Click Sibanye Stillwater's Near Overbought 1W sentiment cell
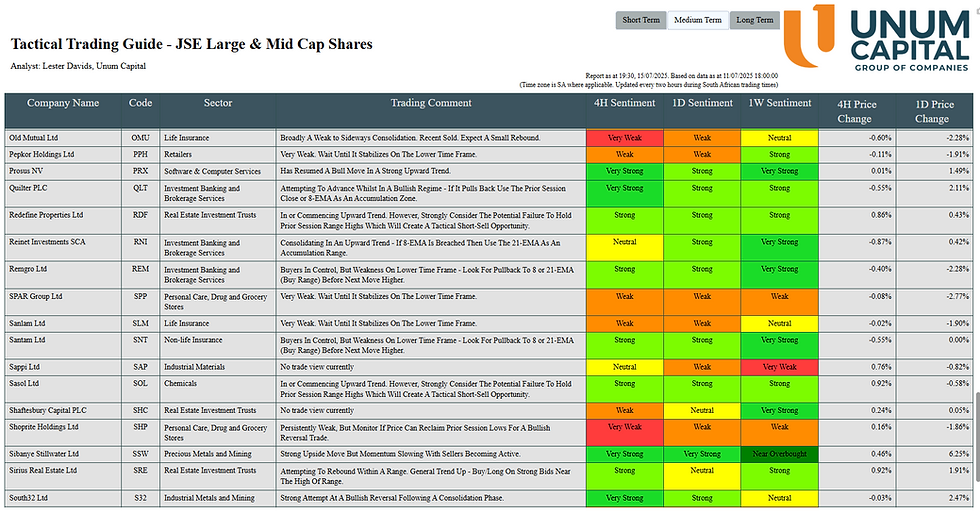Image resolution: width=980 pixels, height=513 pixels. 779,454
